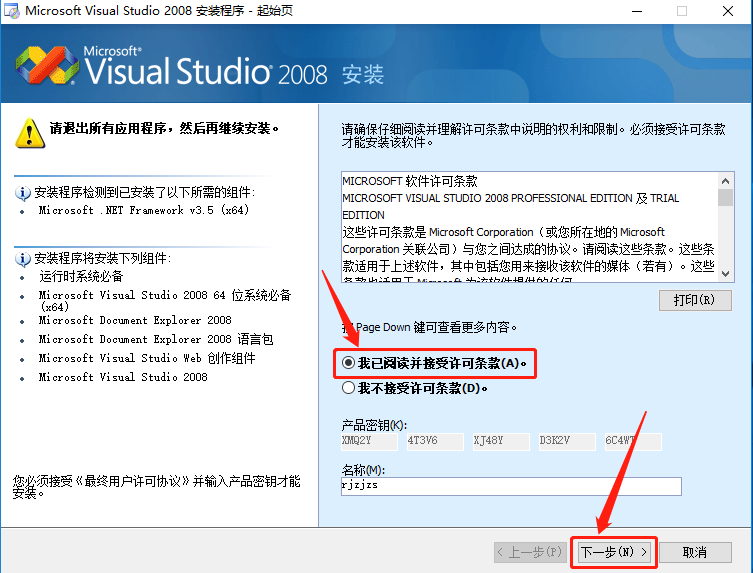The image size is (753, 573).
Task: Minimize the installer window
Action: (x=637, y=11)
